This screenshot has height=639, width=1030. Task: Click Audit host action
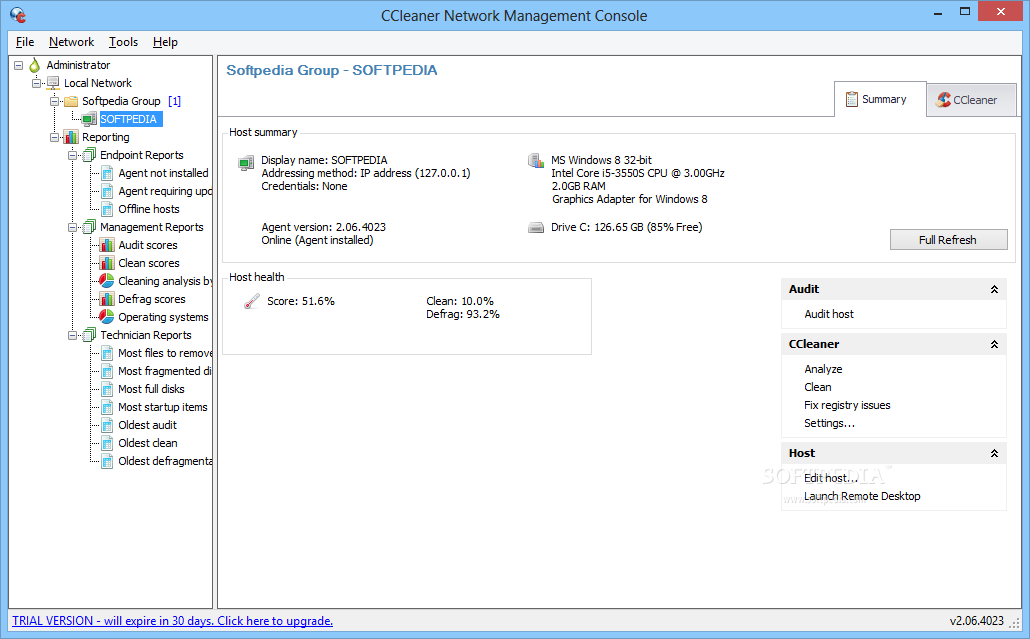[829, 314]
